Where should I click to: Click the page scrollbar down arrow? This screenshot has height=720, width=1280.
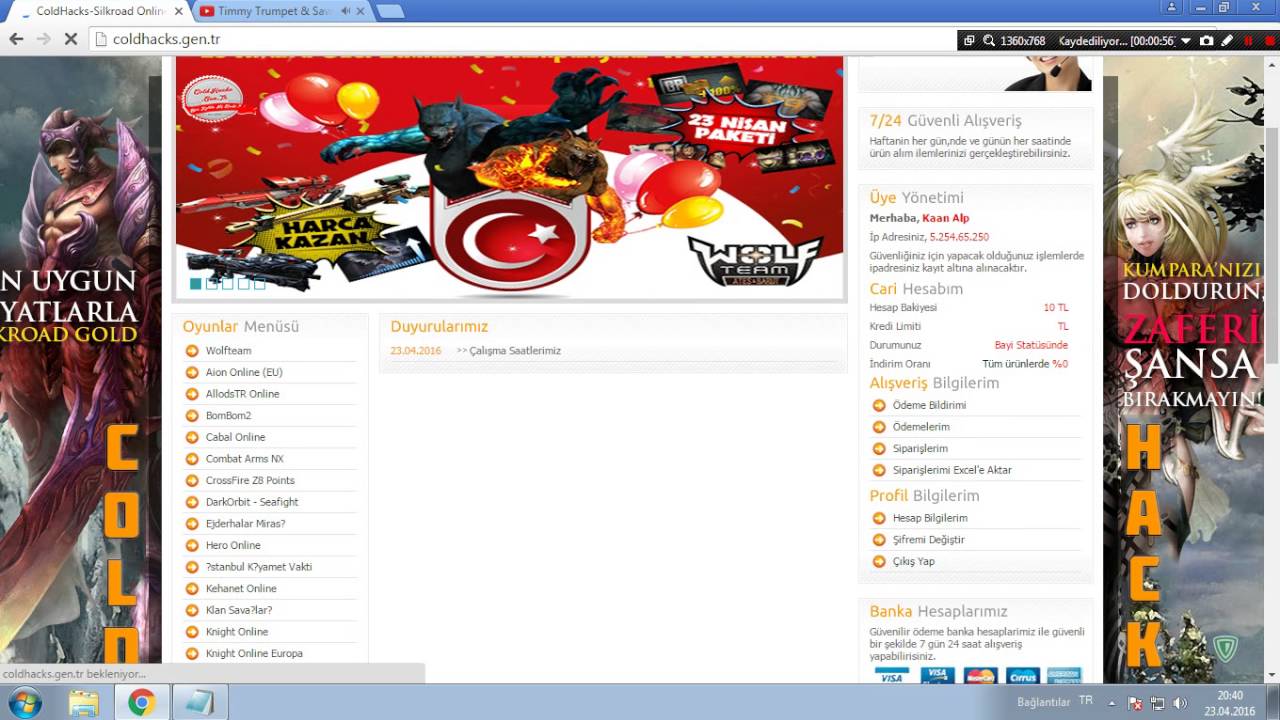[x=1272, y=677]
